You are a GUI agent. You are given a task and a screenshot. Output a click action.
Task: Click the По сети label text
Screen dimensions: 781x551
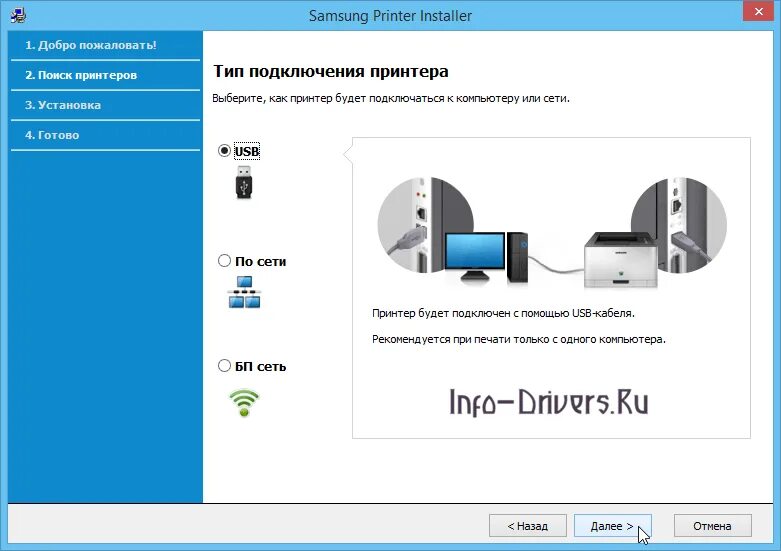click(x=260, y=262)
